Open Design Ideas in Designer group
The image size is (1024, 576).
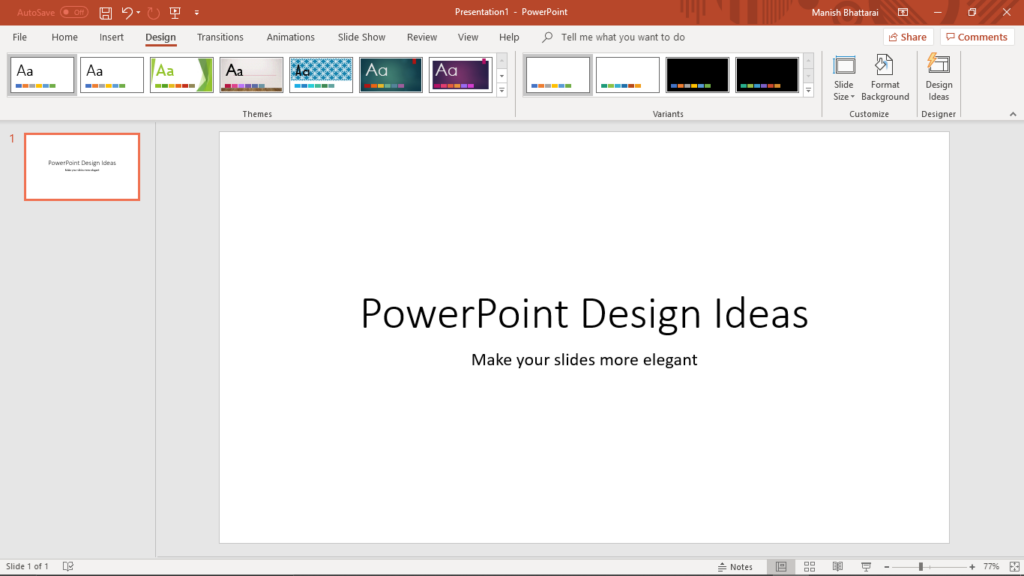938,78
